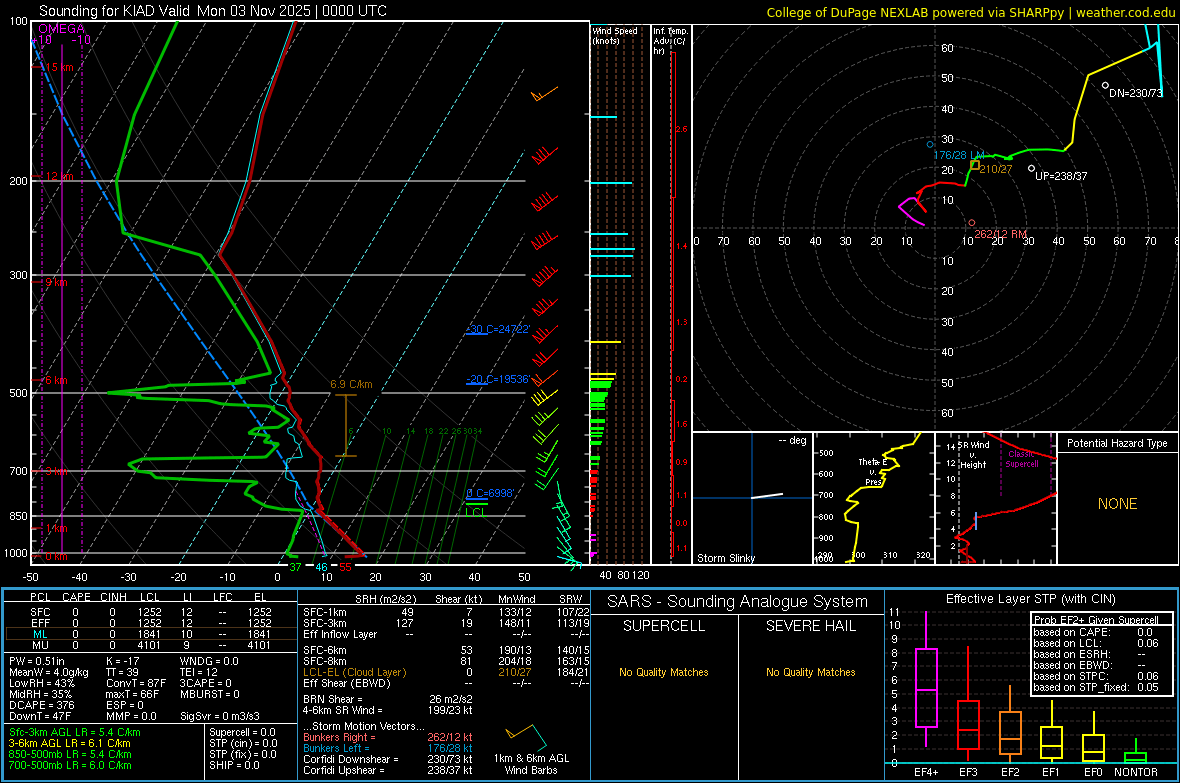Click the STP (cin) = 0.0 value
The width and height of the screenshot is (1180, 783).
(x=243, y=743)
